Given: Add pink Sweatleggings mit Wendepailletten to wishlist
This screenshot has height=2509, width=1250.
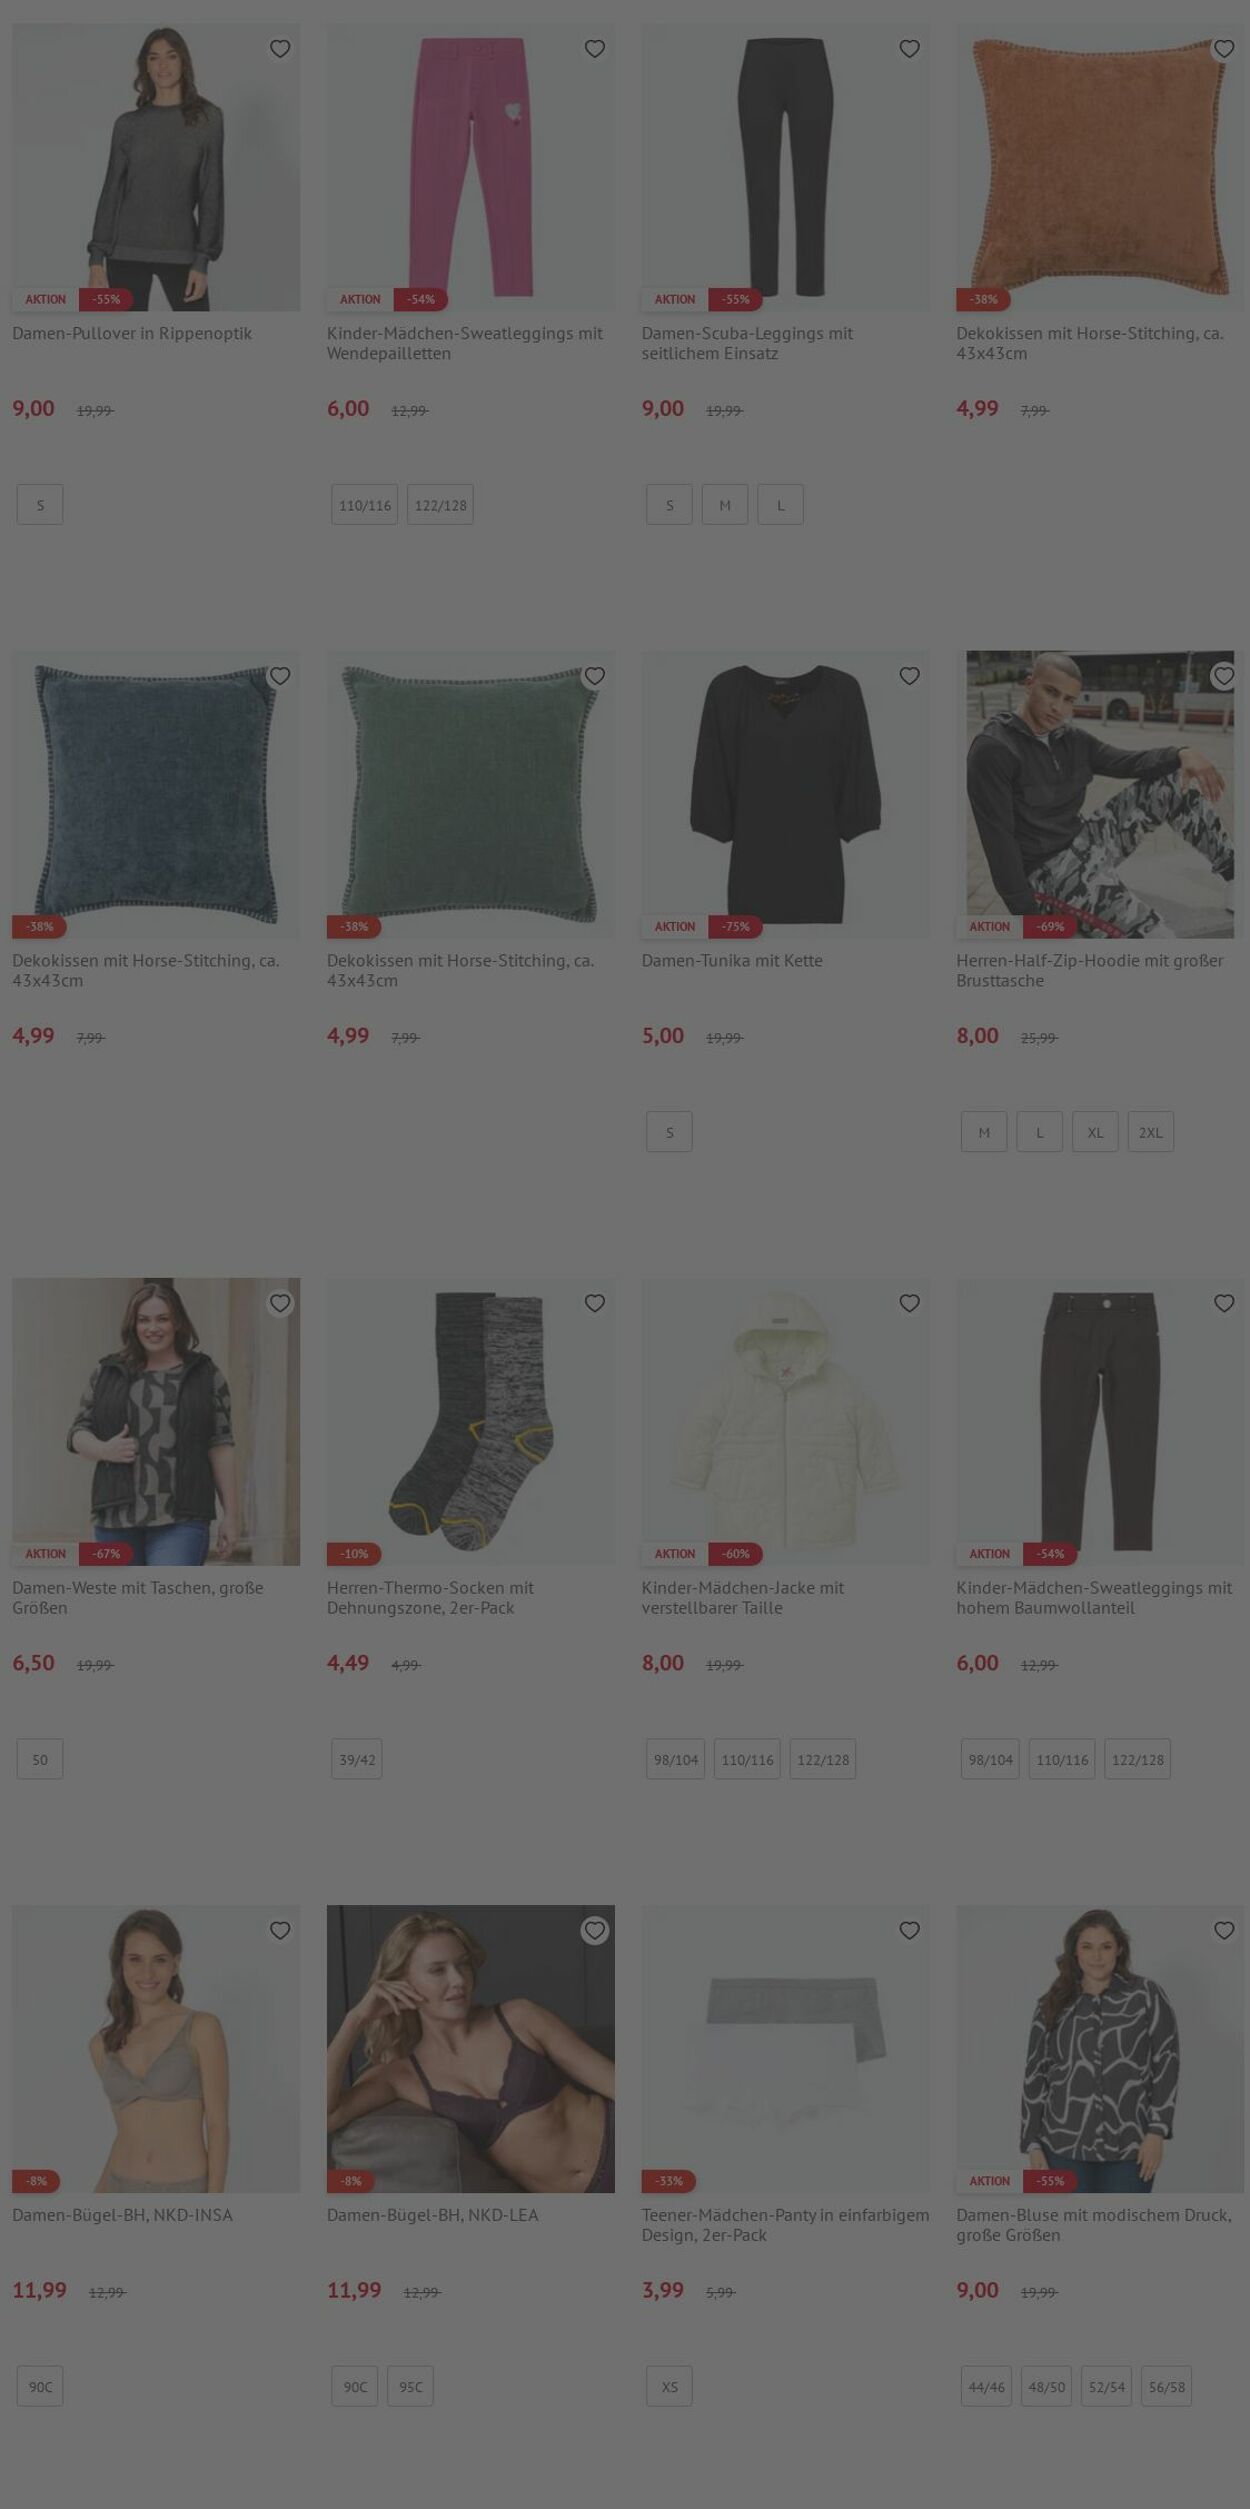Looking at the screenshot, I should click(x=595, y=49).
